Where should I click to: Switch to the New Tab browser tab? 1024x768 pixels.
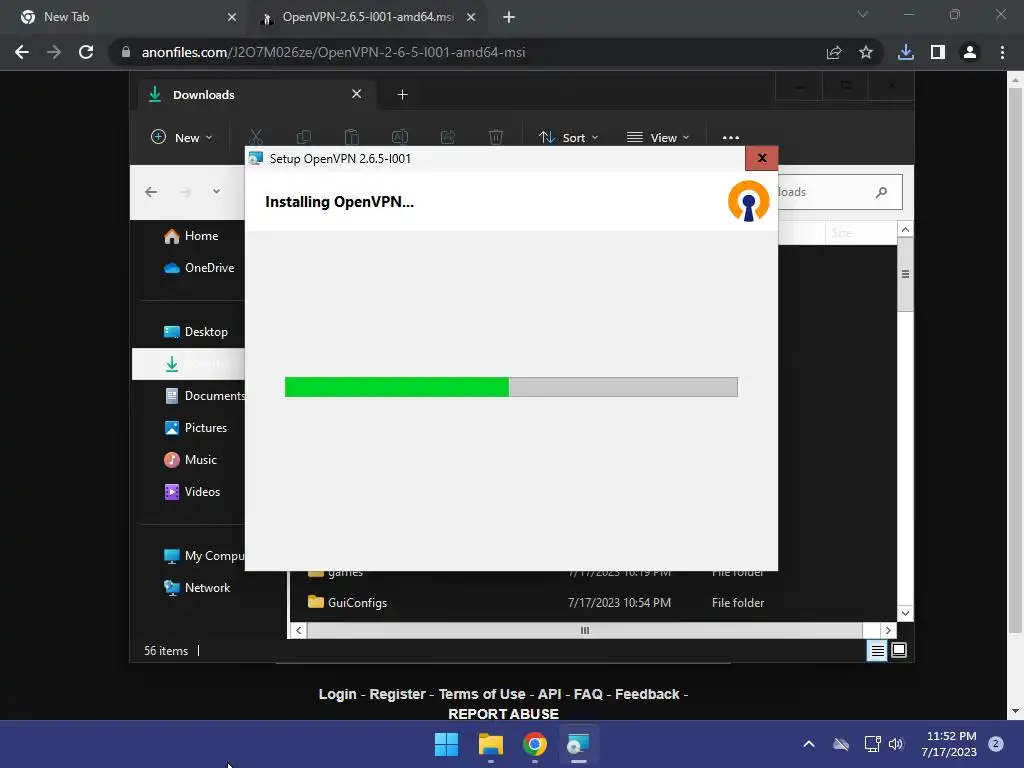124,17
